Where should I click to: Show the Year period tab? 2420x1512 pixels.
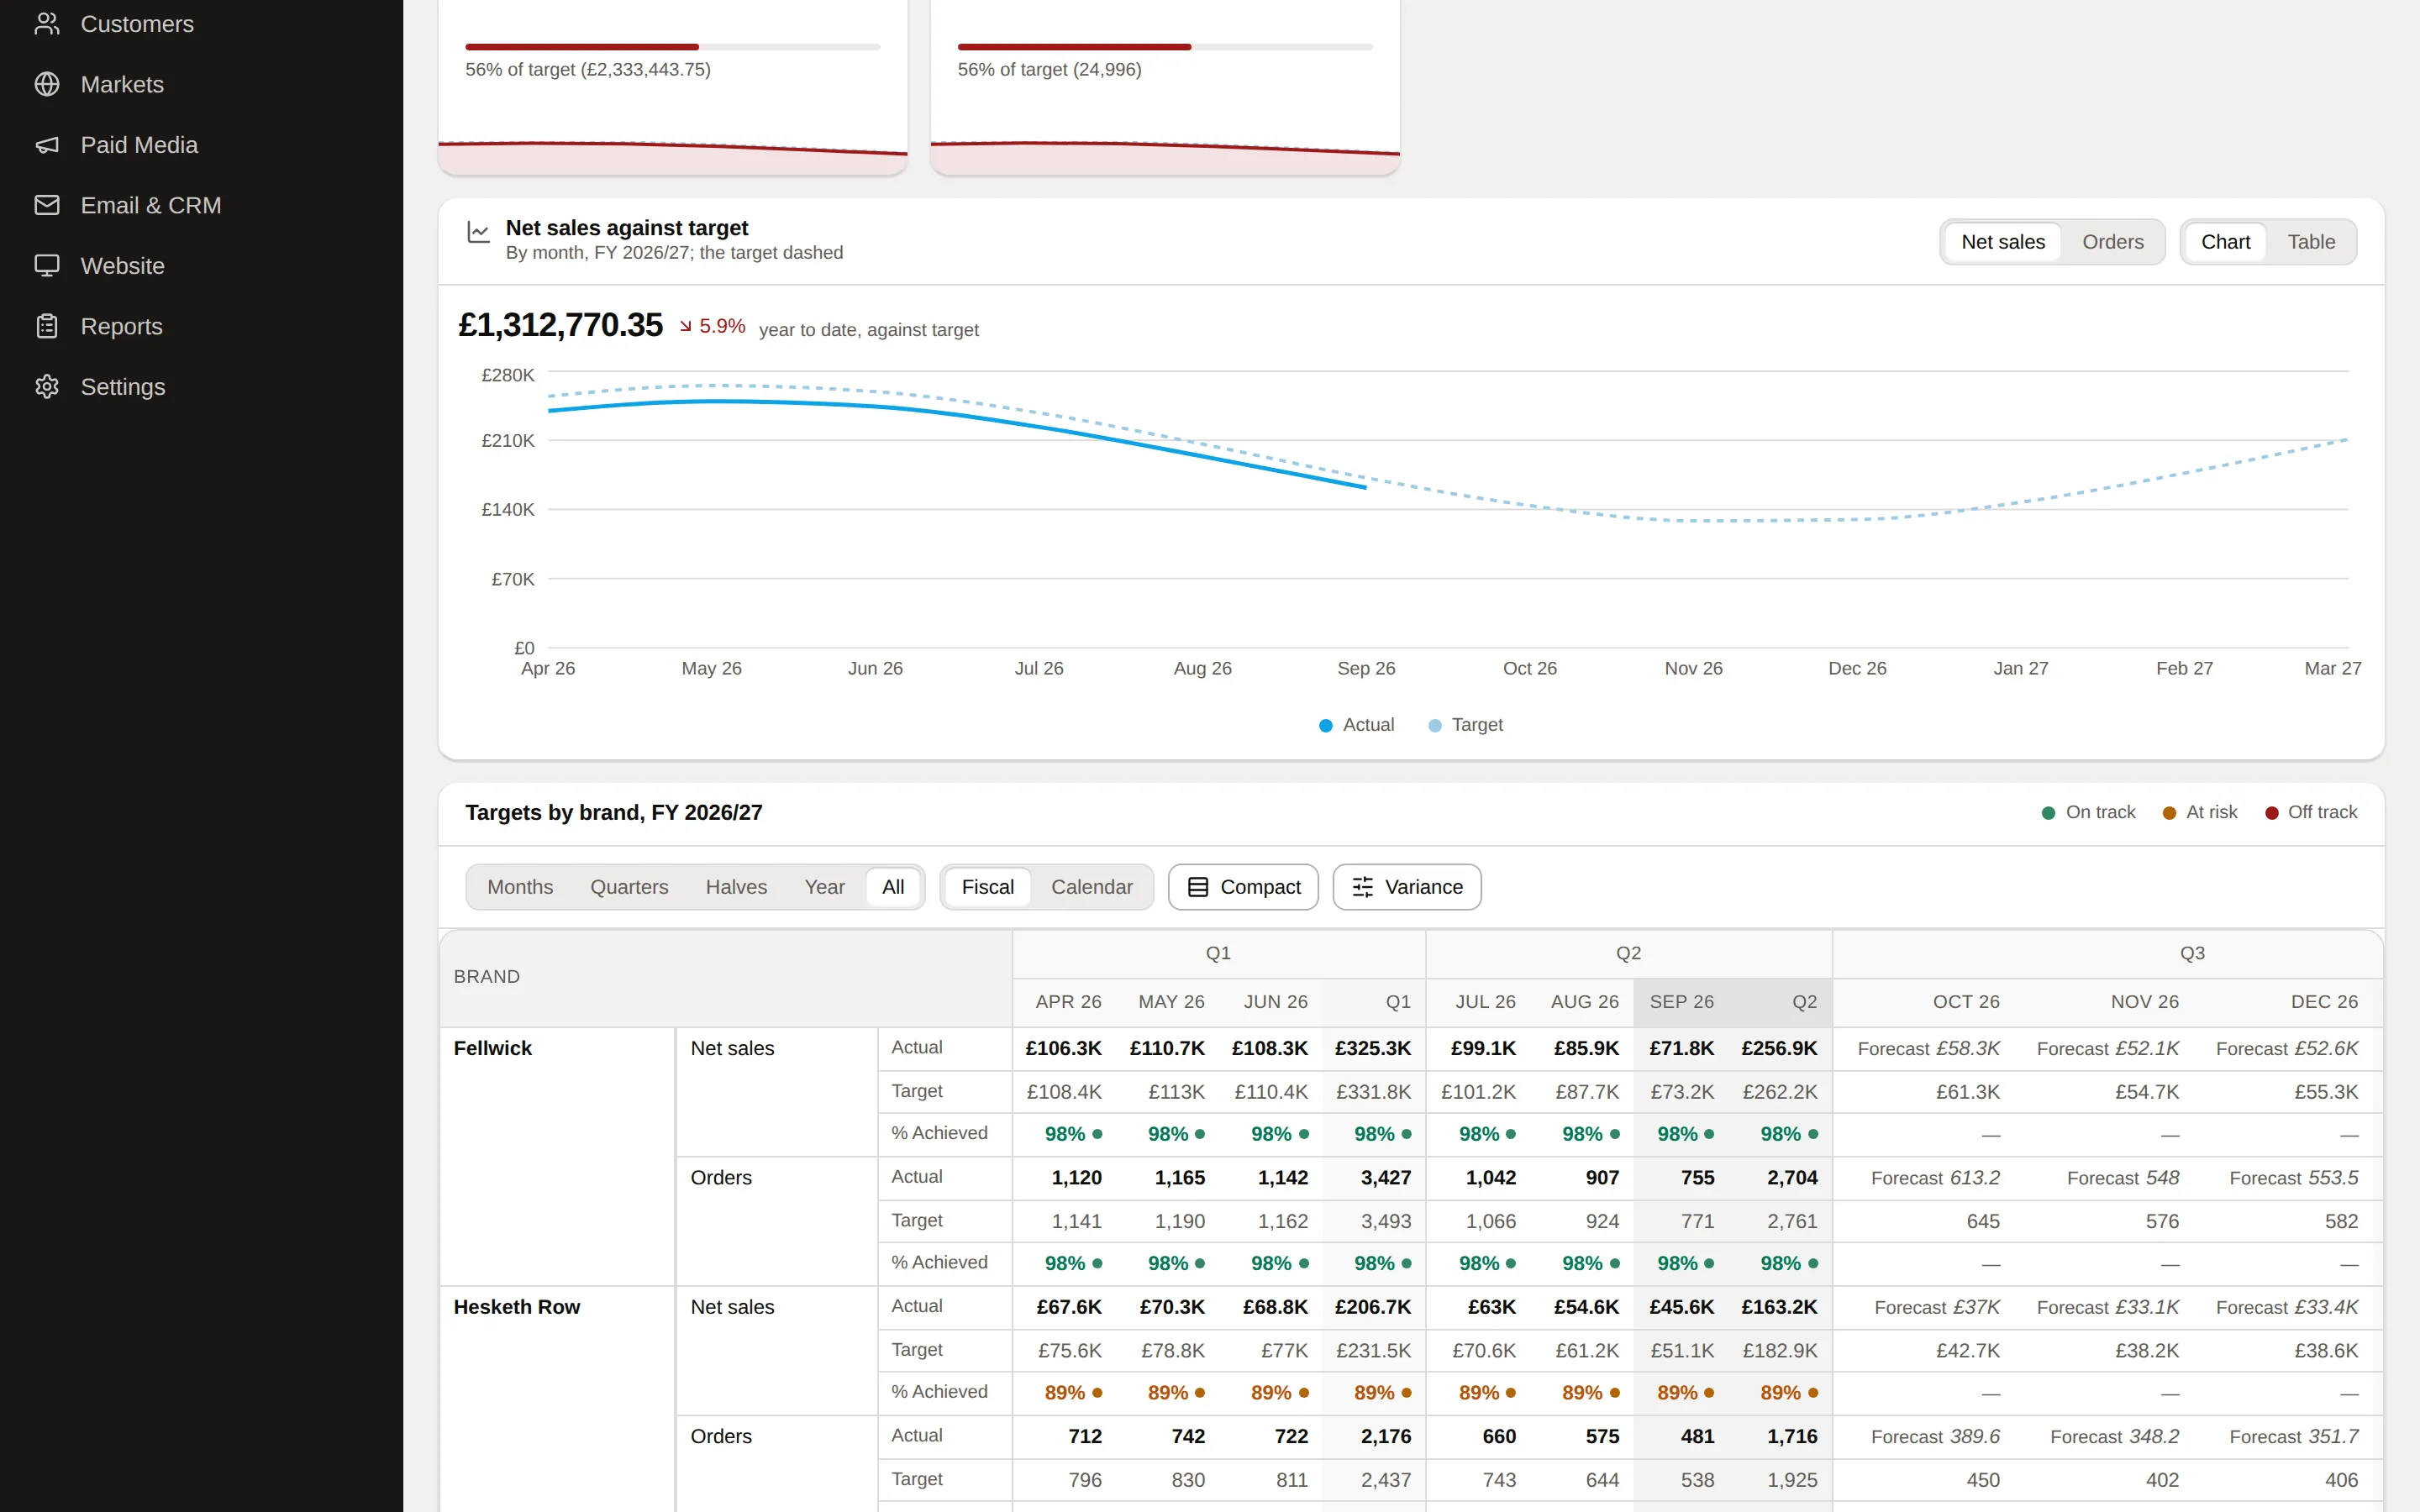point(824,887)
